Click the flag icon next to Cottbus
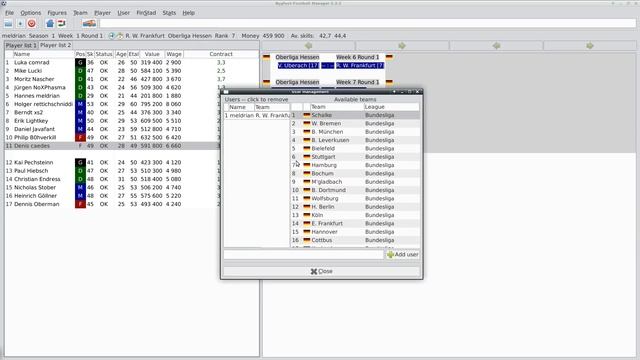Image resolution: width=640 pixels, height=360 pixels. pos(307,240)
